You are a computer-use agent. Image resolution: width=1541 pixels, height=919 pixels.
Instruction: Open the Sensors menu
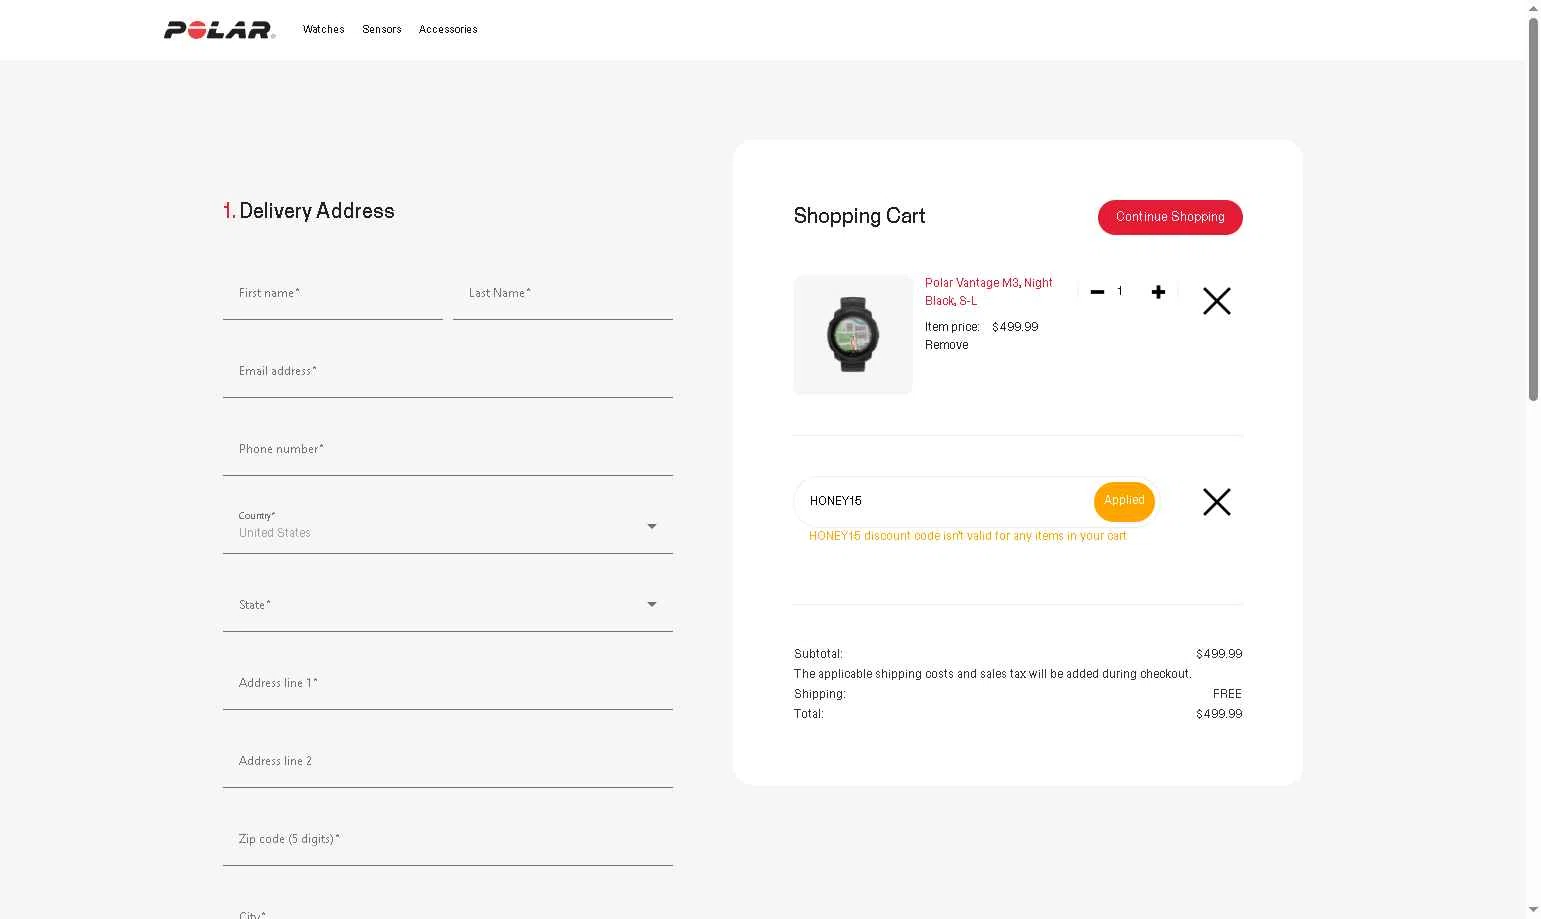tap(382, 30)
